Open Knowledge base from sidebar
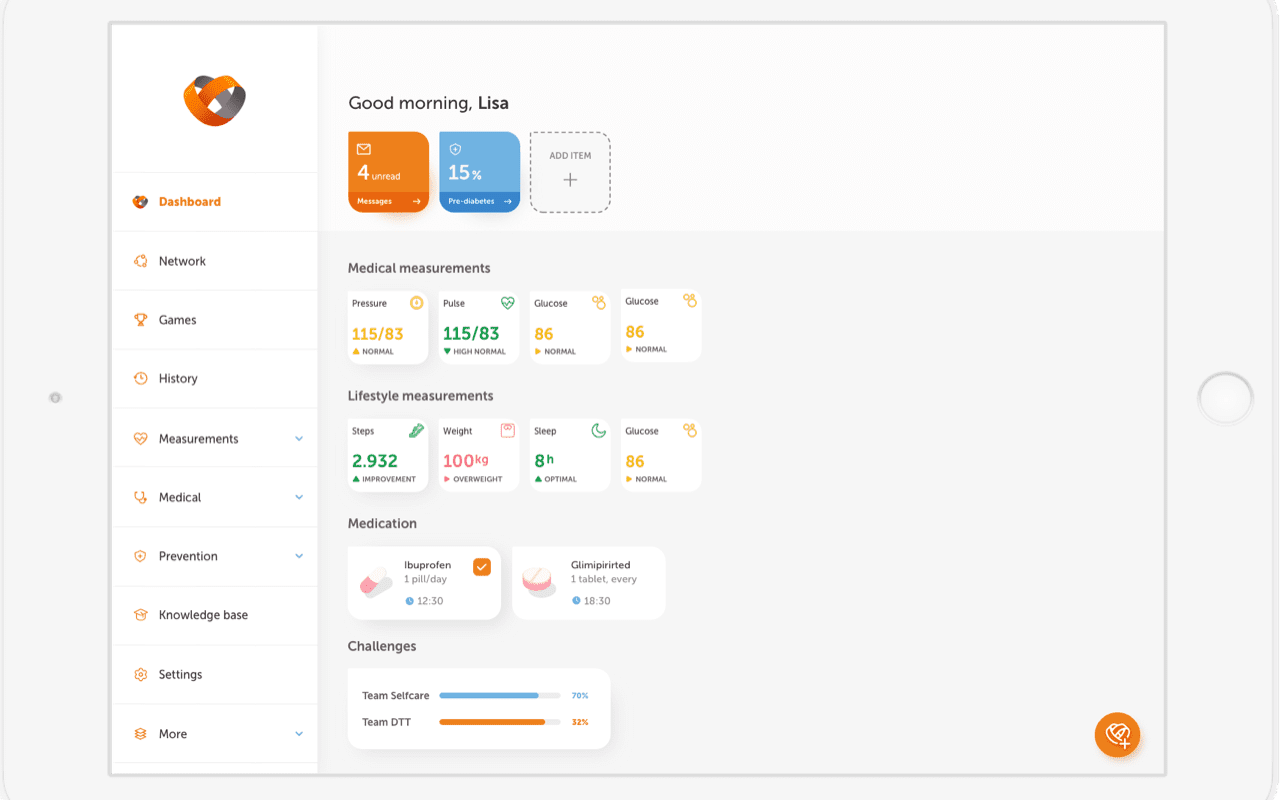The image size is (1280, 800). [203, 615]
